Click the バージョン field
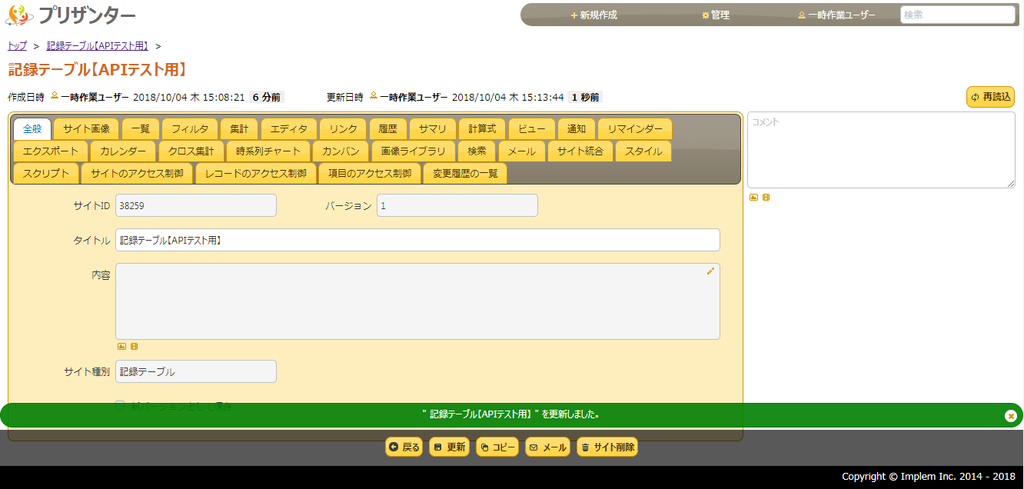This screenshot has width=1024, height=489. [x=457, y=206]
